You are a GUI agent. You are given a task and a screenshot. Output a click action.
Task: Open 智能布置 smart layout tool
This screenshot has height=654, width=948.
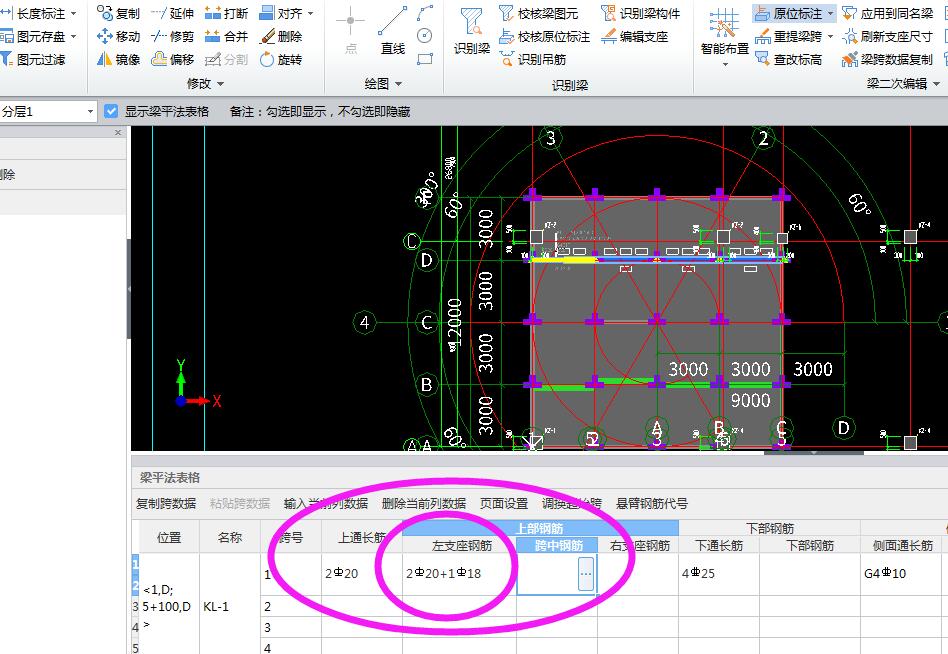click(x=724, y=36)
